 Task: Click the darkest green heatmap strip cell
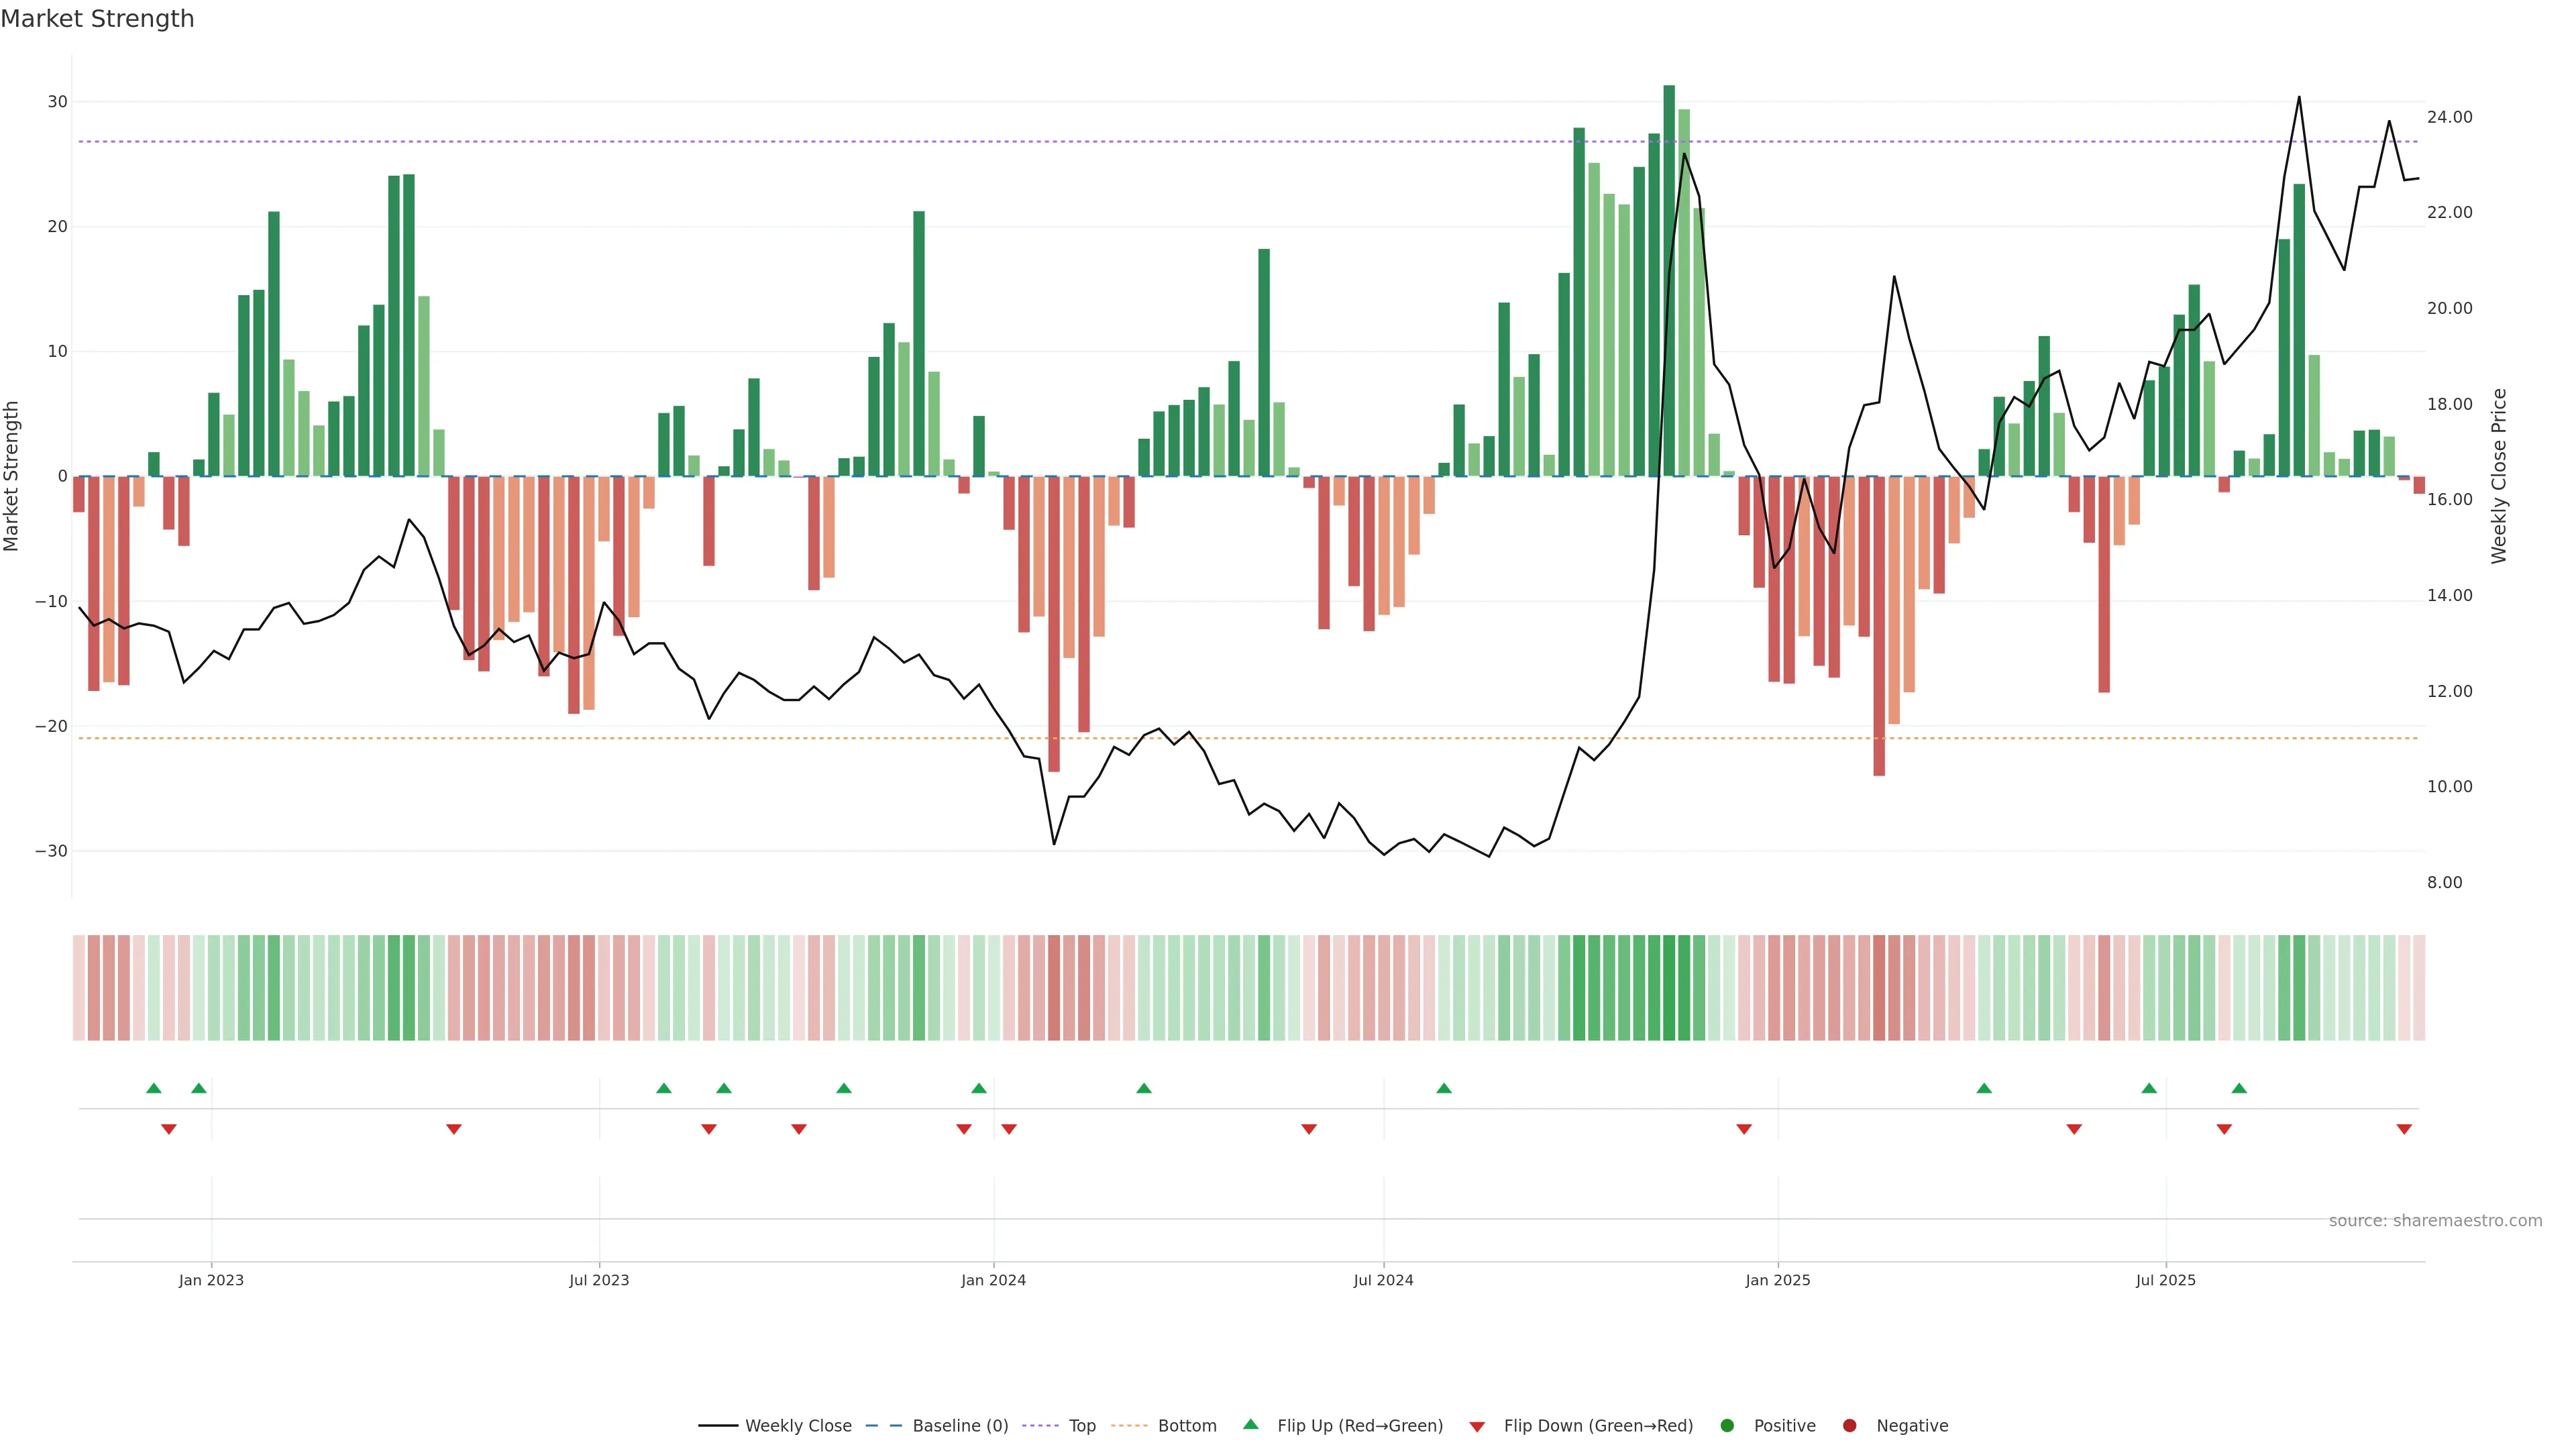[x=1669, y=988]
